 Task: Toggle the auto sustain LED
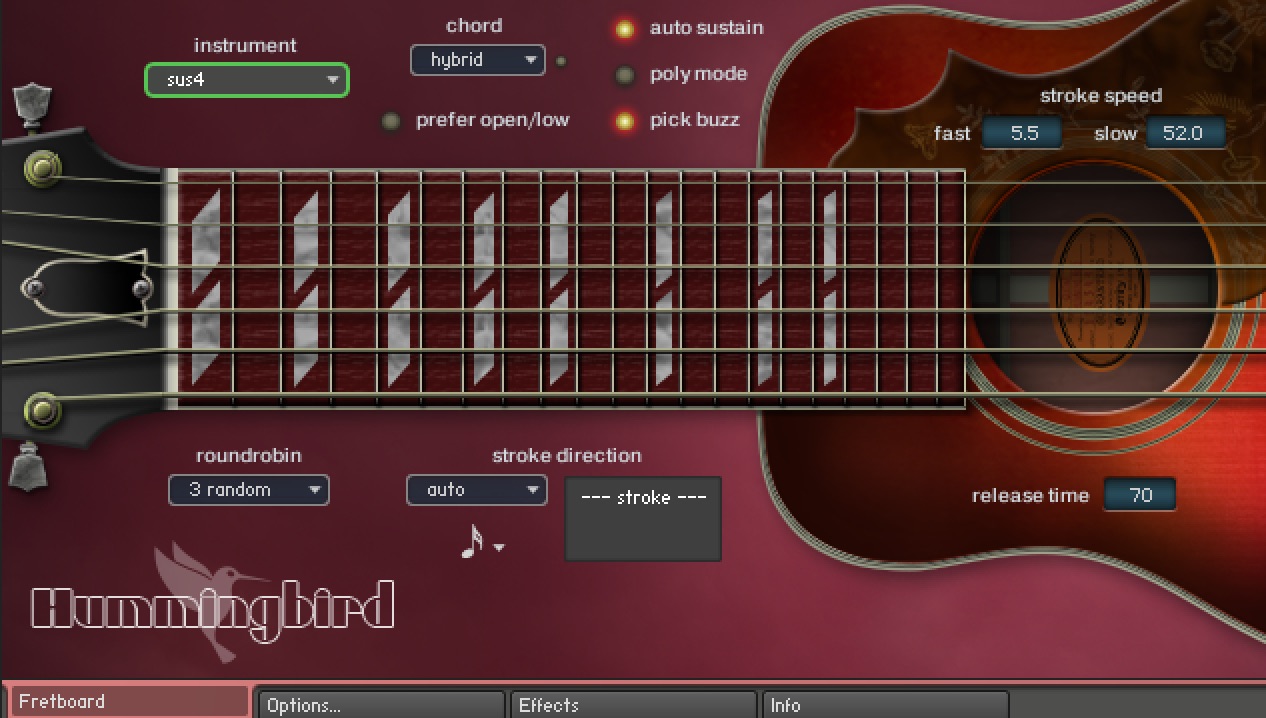624,29
